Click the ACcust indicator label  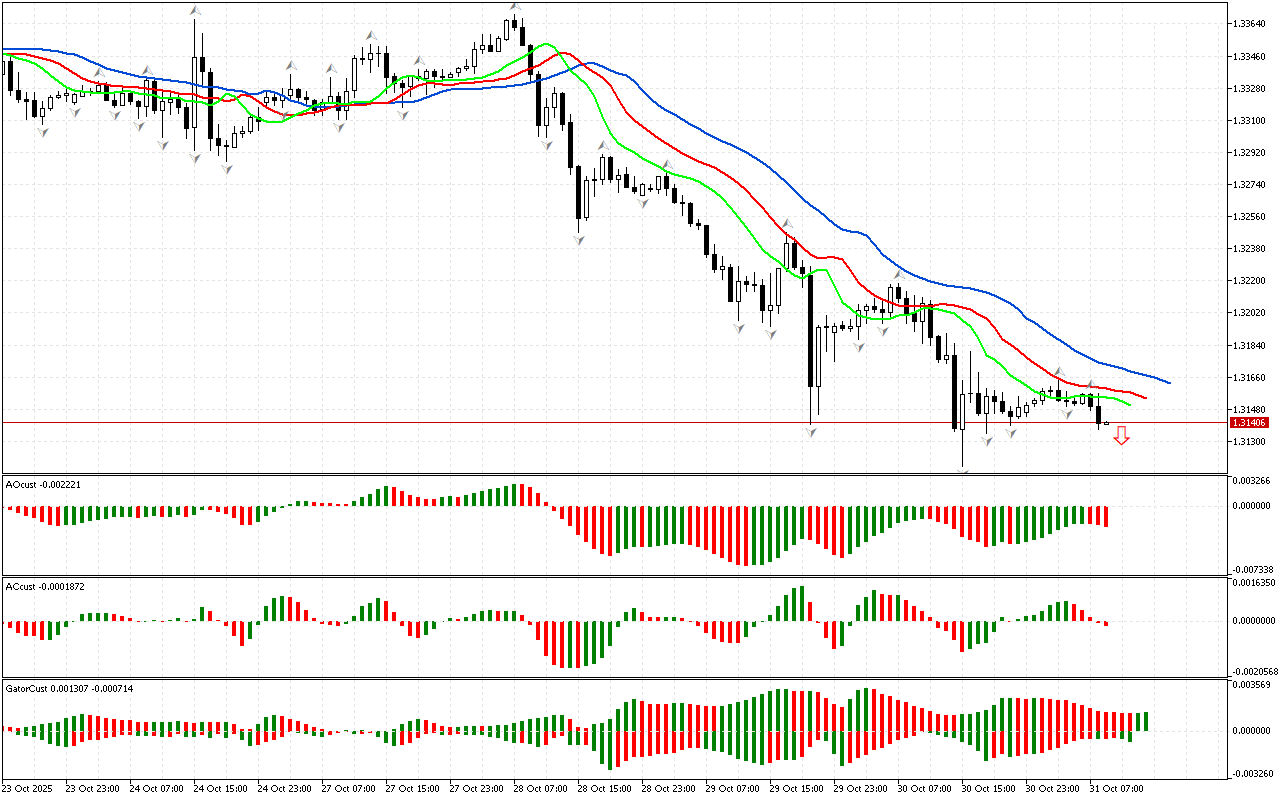[45, 586]
